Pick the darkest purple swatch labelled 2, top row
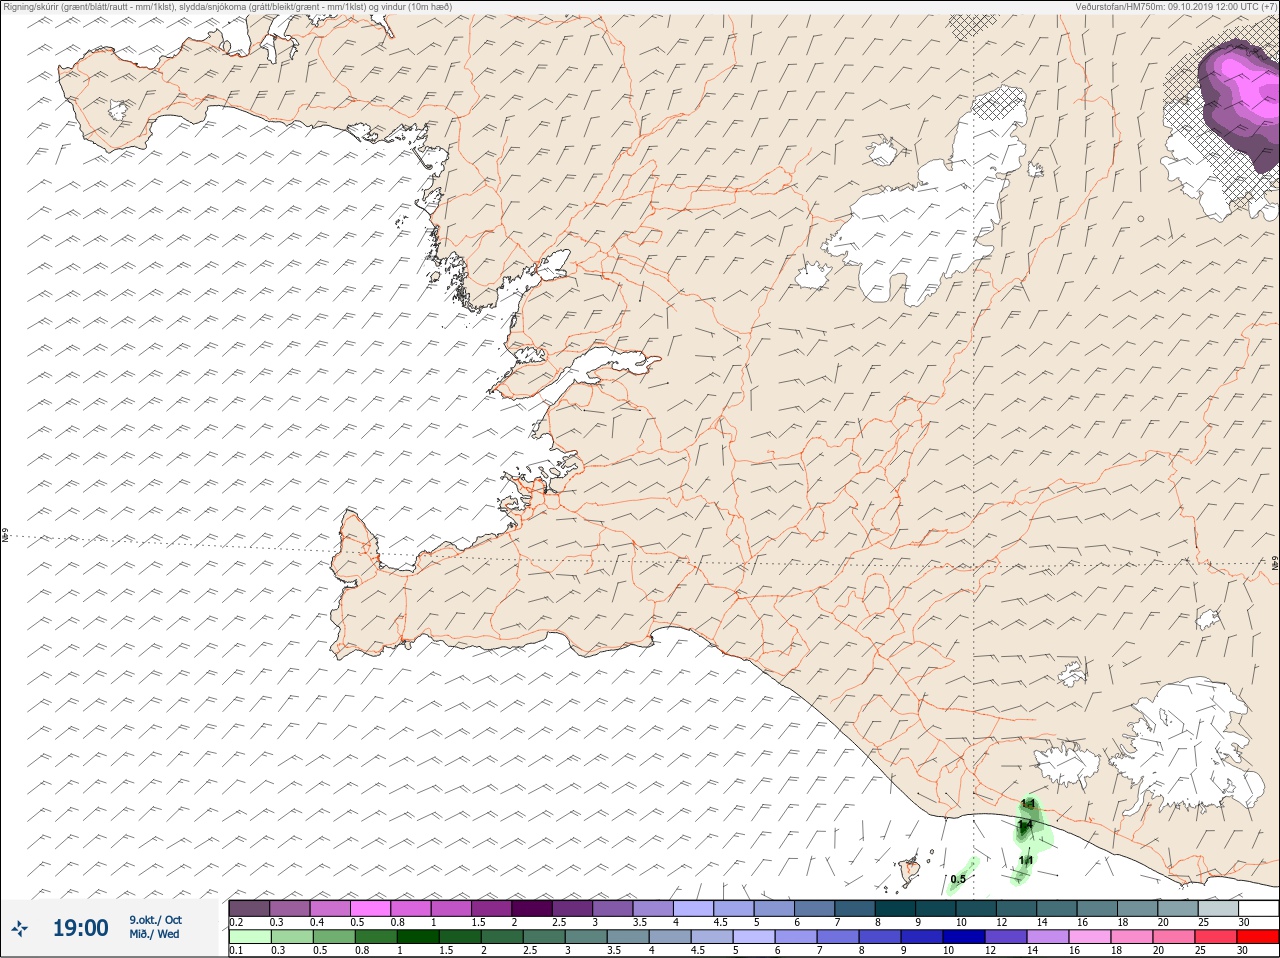1280x958 pixels. pos(532,908)
